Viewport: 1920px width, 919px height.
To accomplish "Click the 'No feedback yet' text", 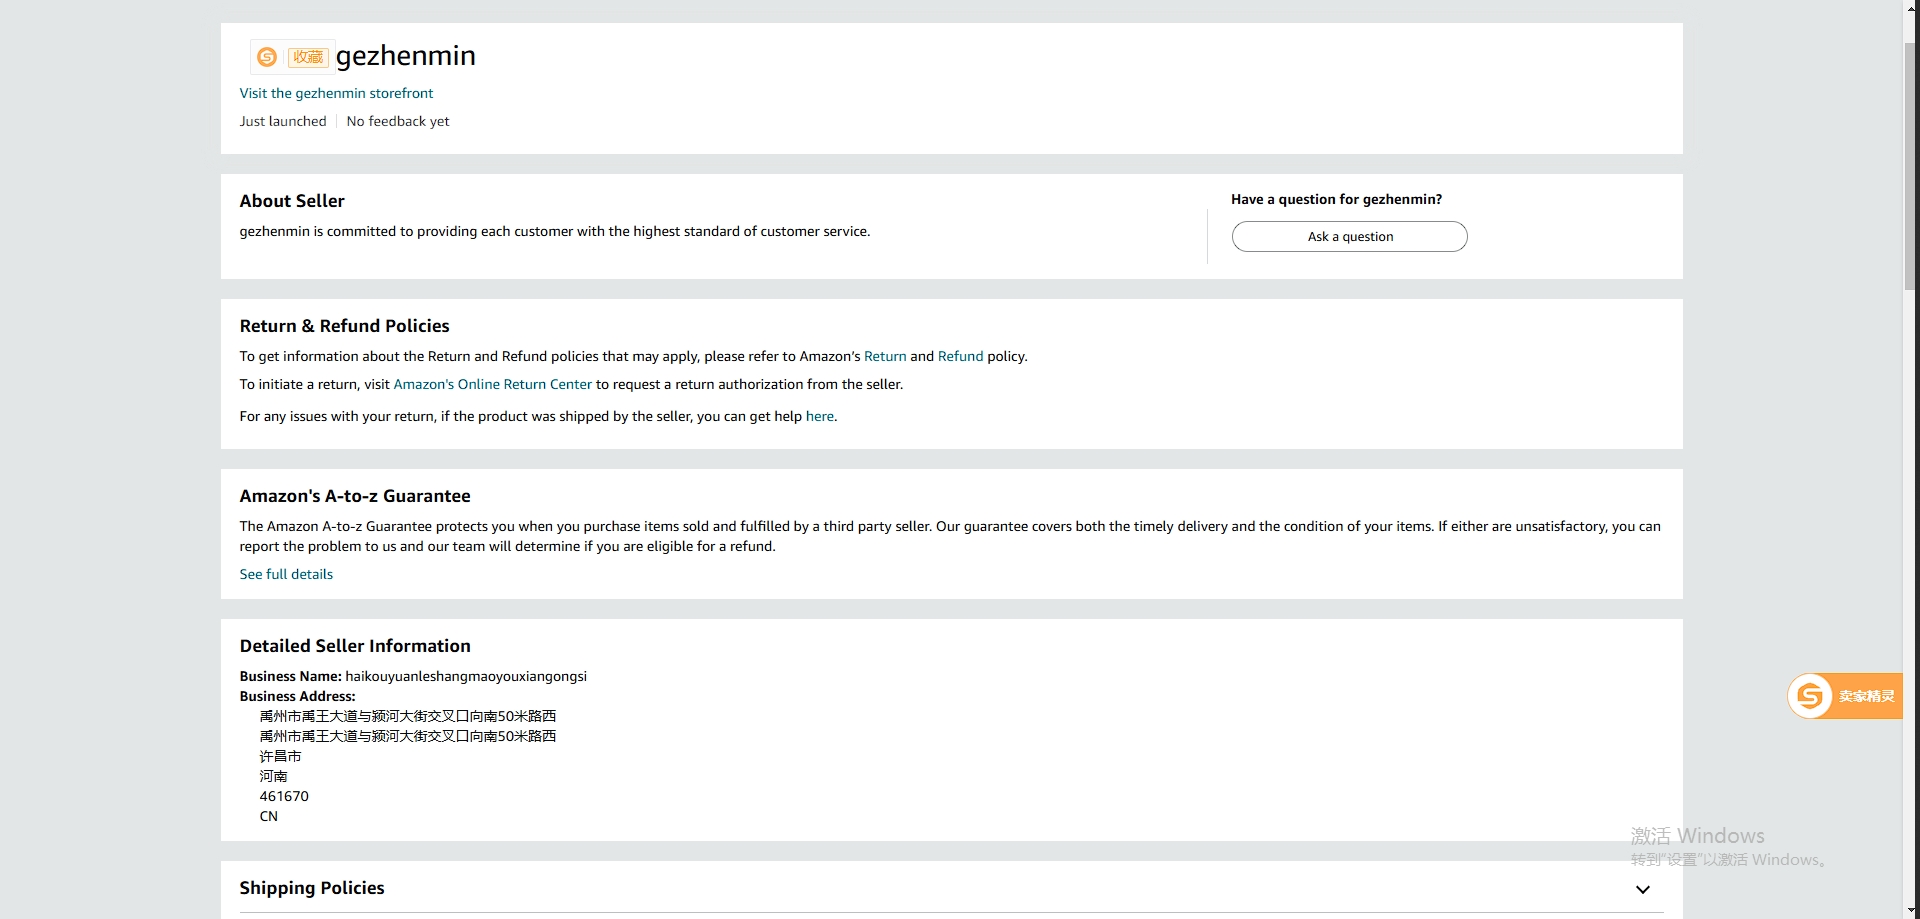I will [x=398, y=121].
